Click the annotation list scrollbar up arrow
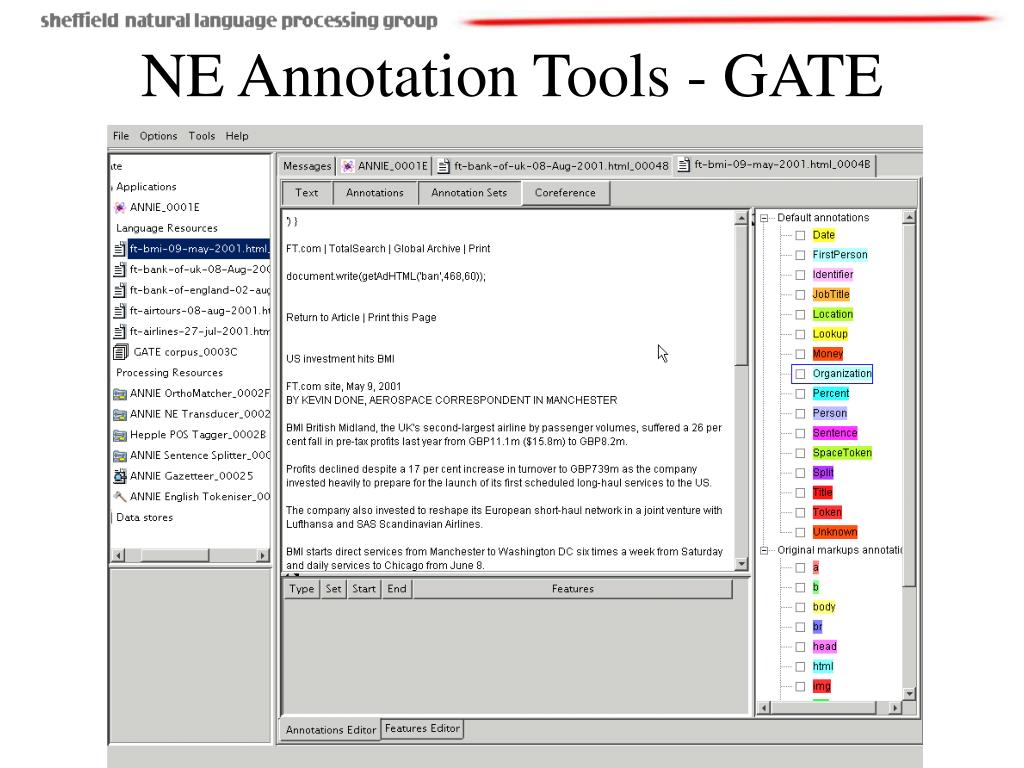 (909, 217)
